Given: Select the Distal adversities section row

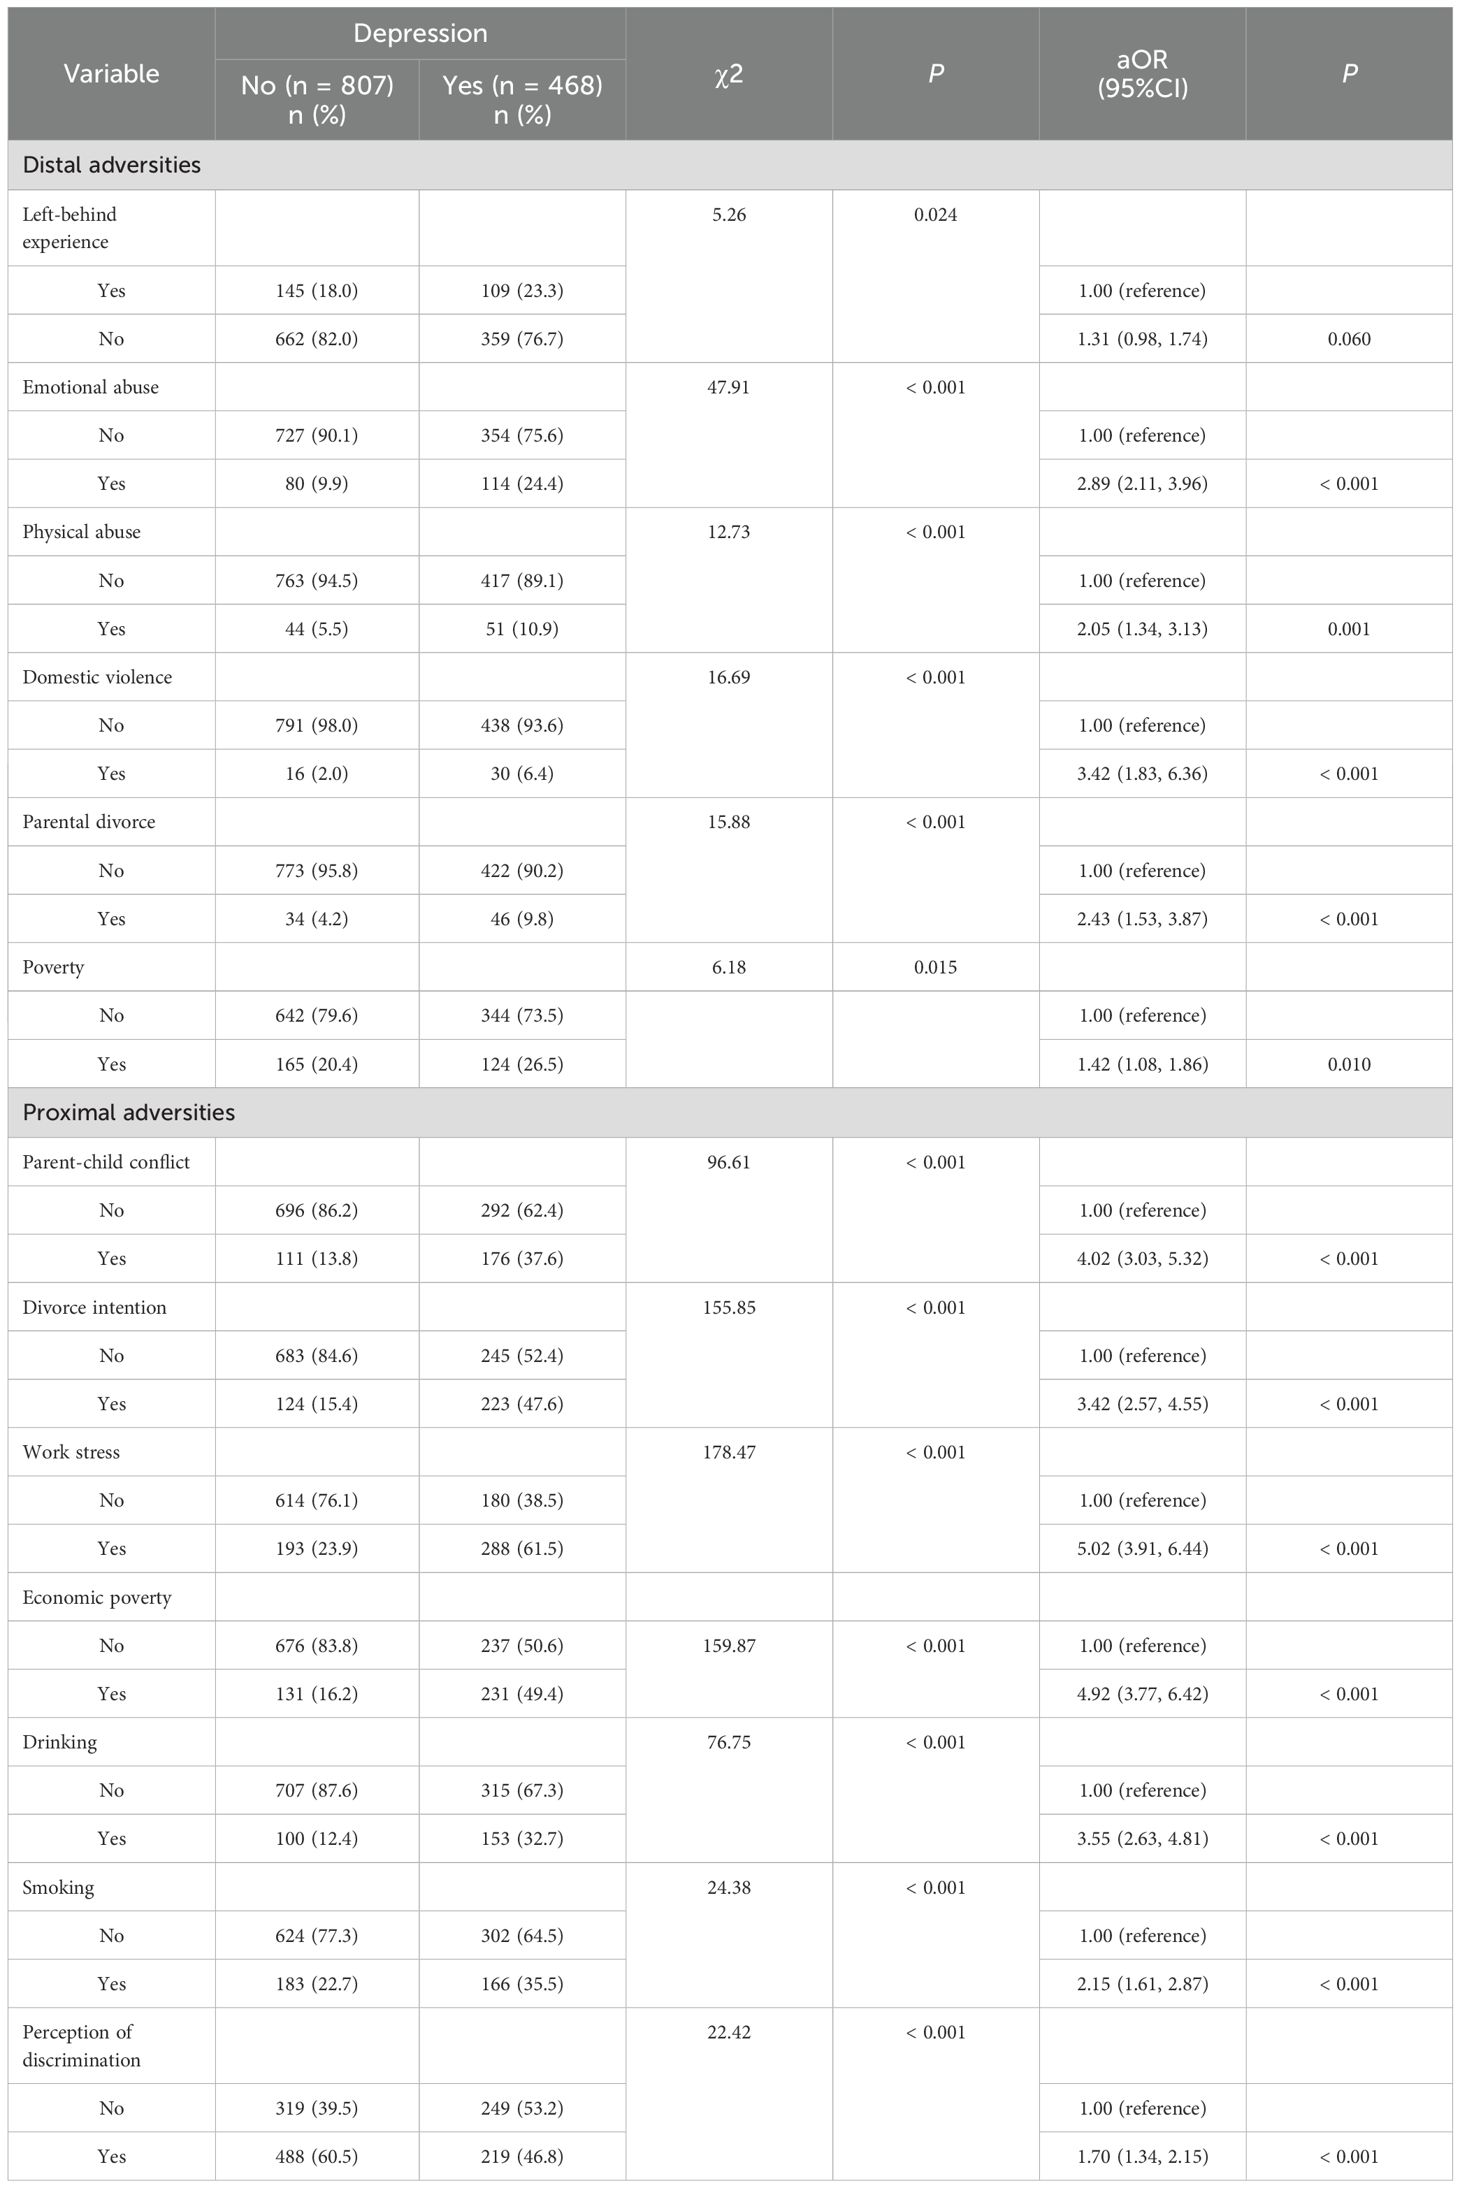Looking at the screenshot, I should point(112,165).
